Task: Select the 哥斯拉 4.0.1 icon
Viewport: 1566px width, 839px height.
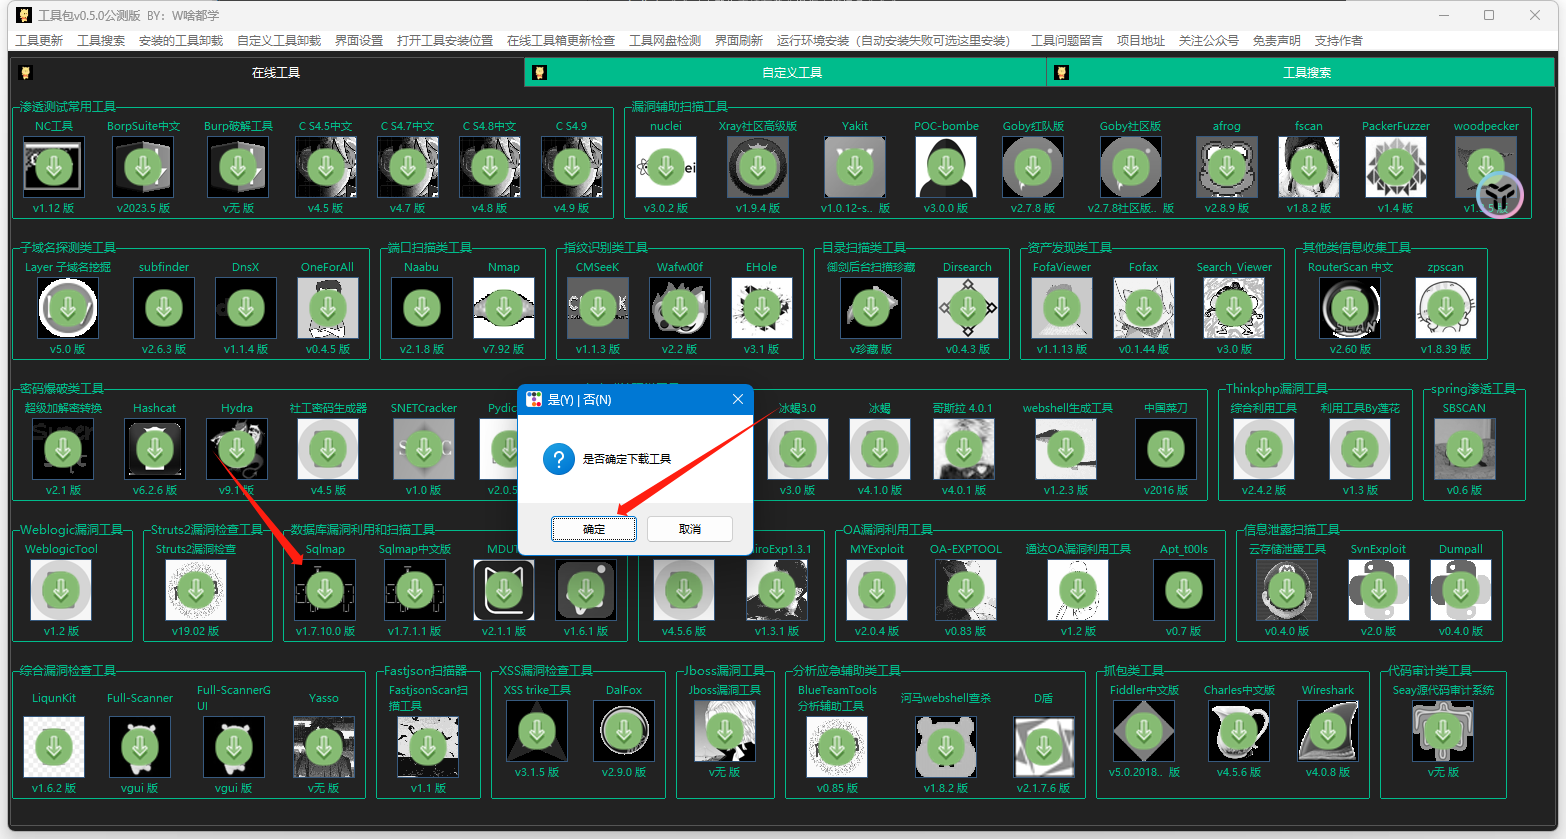Action: point(964,449)
